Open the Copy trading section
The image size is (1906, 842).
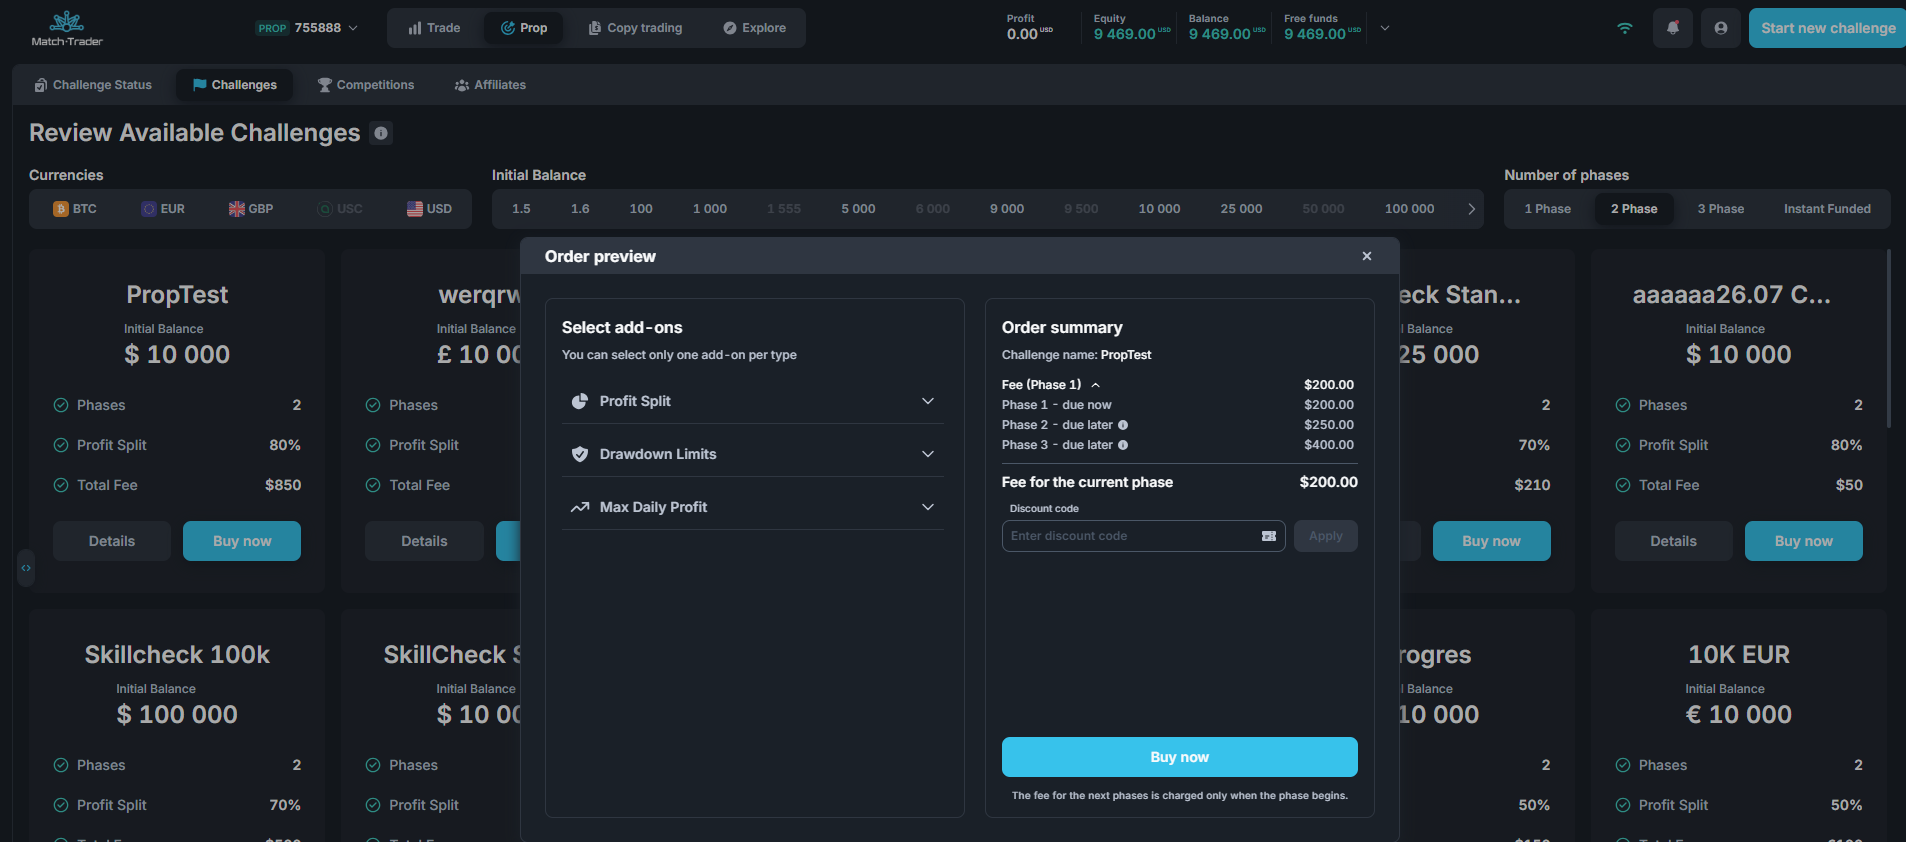click(635, 28)
